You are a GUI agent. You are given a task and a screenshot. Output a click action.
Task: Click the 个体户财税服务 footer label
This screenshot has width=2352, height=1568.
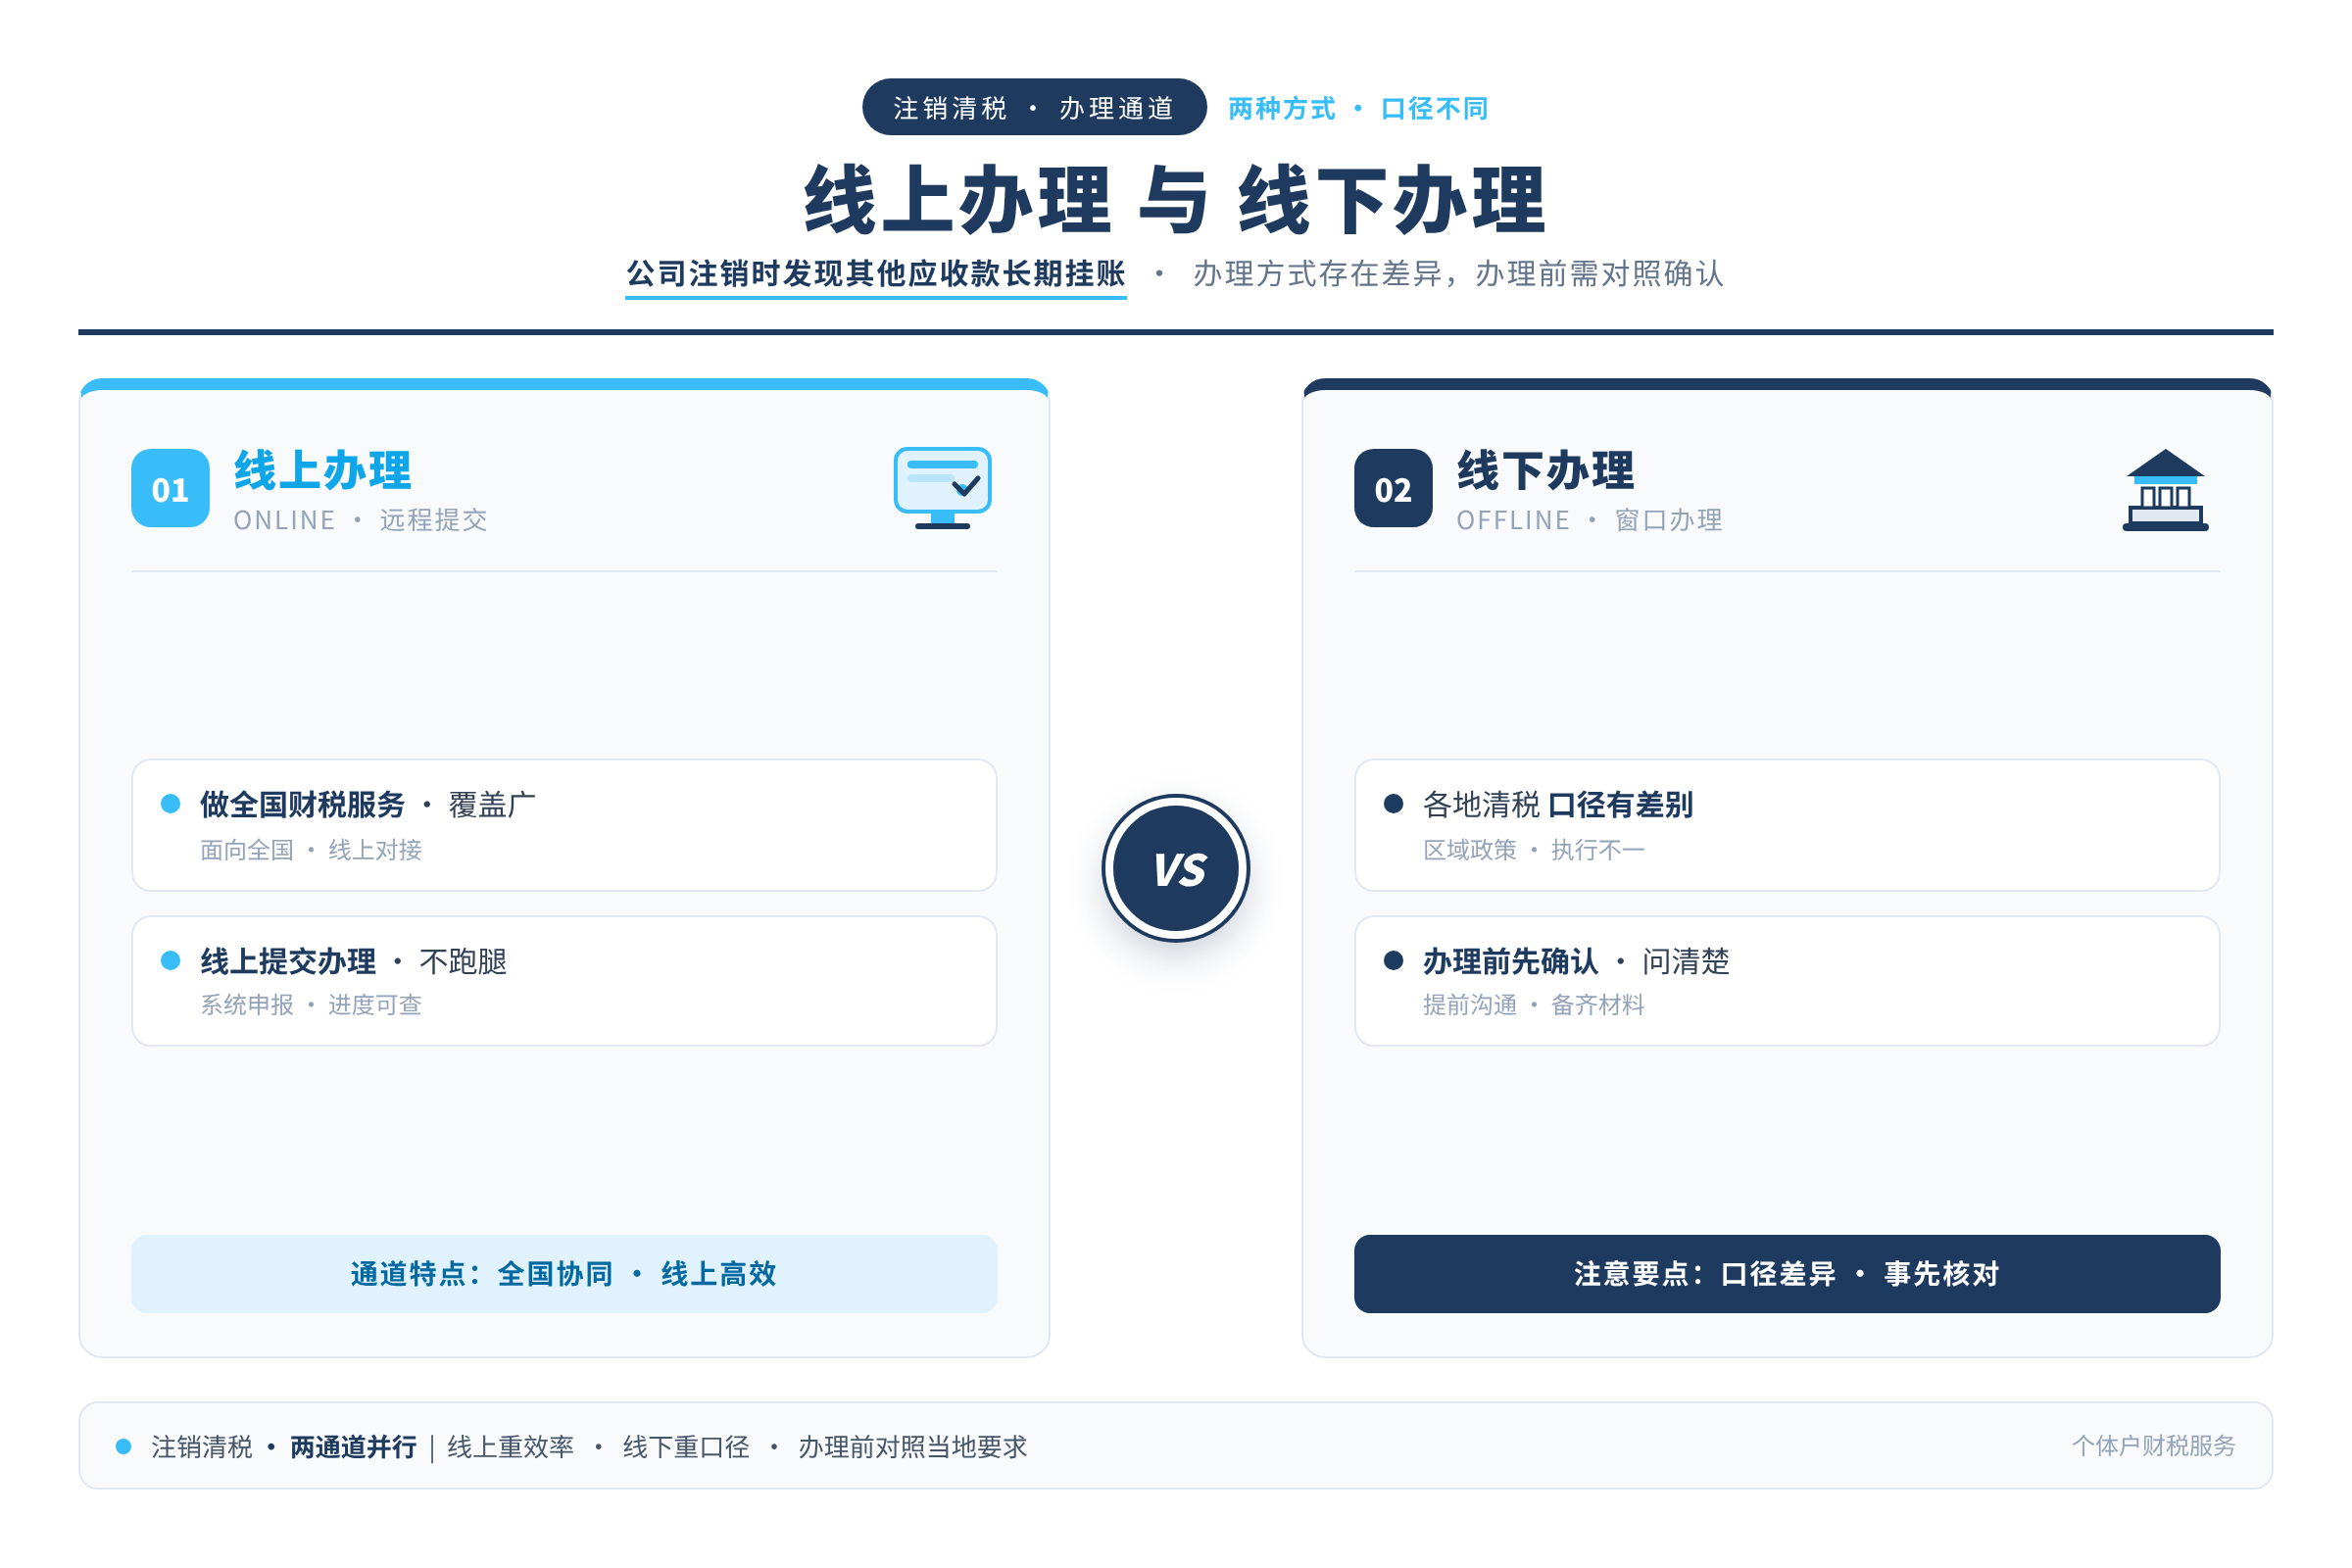click(2153, 1446)
